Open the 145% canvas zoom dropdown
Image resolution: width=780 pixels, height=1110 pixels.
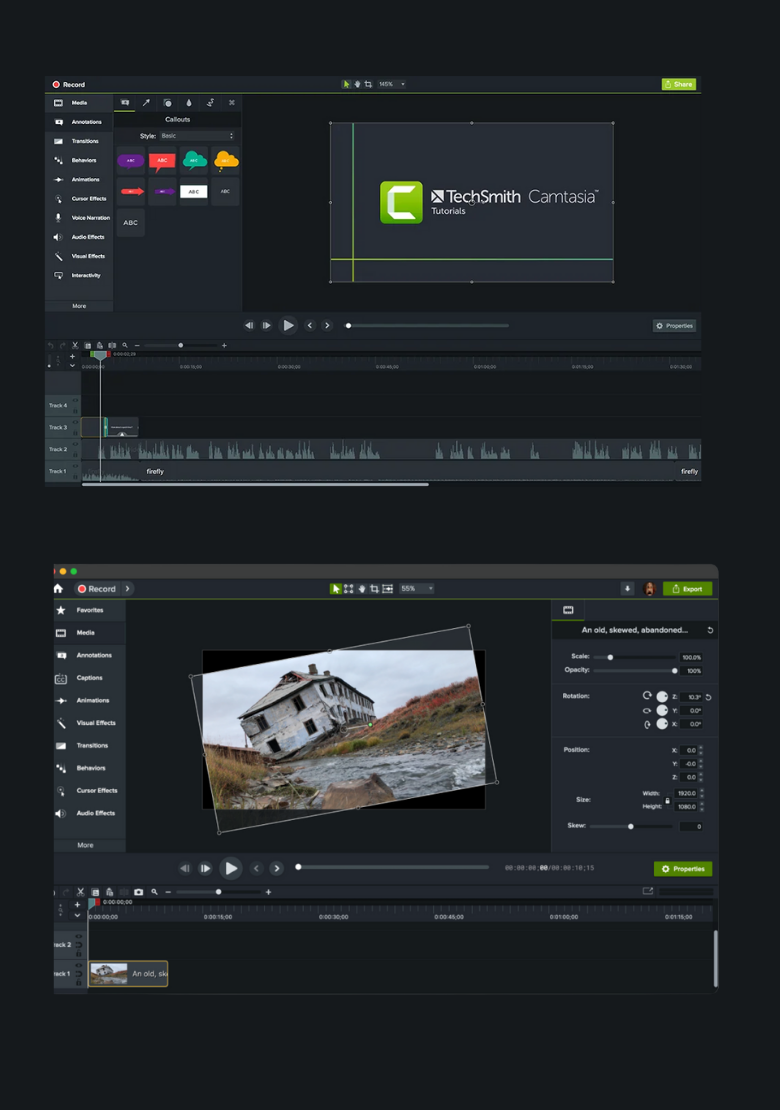pyautogui.click(x=392, y=84)
